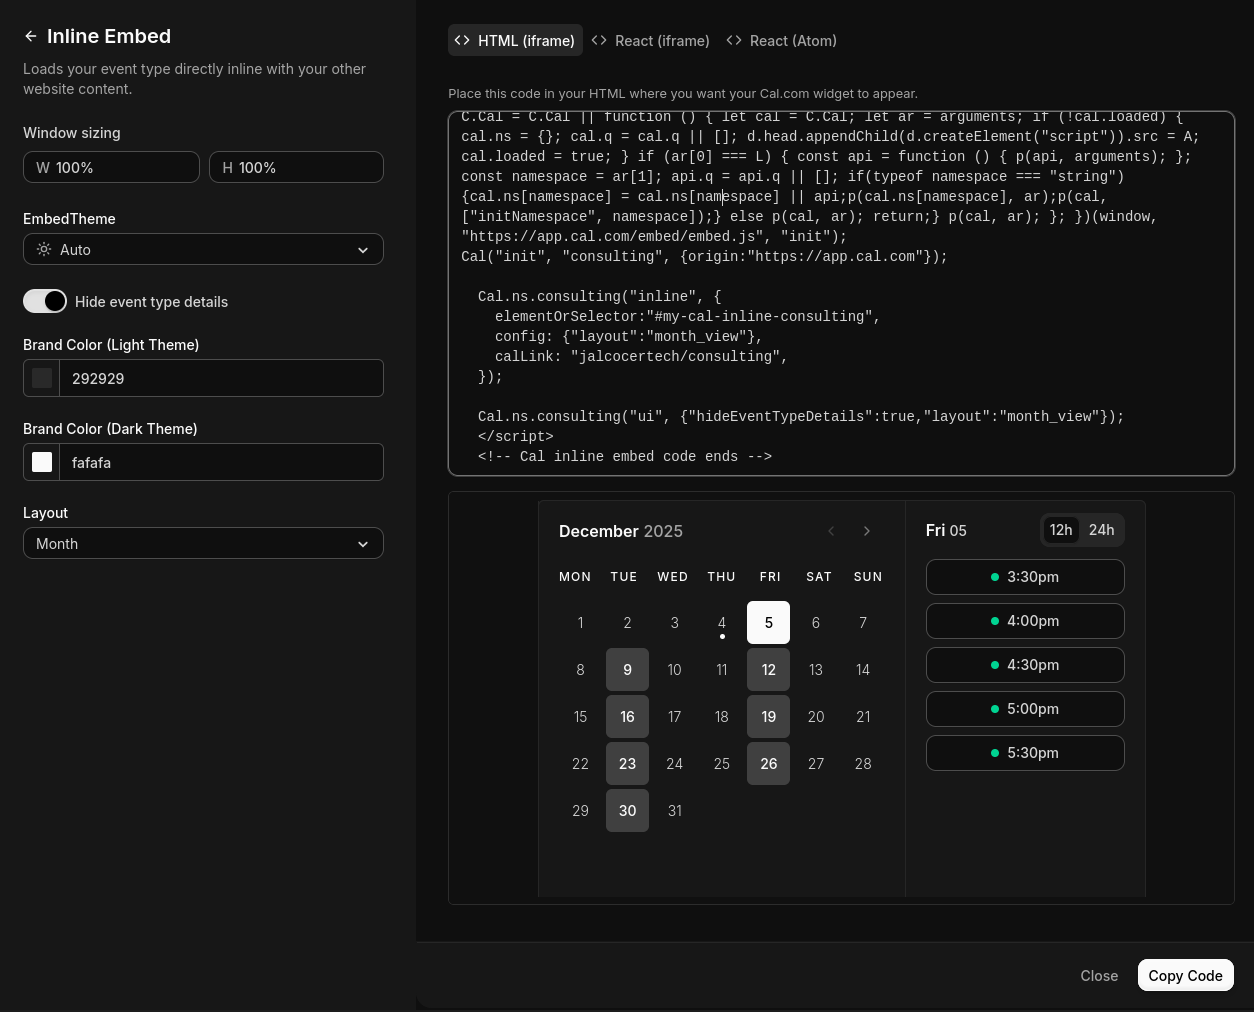
Task: Click the window width input field
Action: click(x=120, y=168)
